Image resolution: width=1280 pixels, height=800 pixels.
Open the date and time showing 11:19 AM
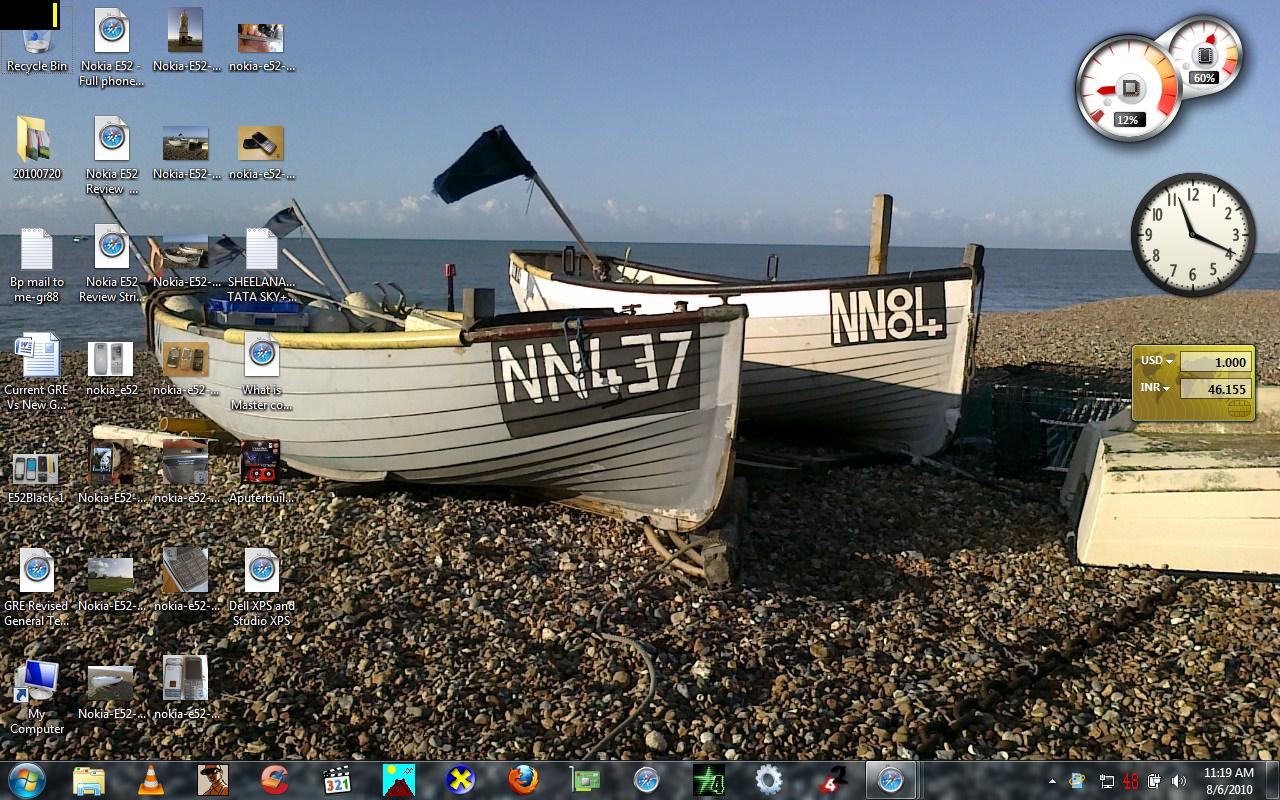coord(1228,780)
